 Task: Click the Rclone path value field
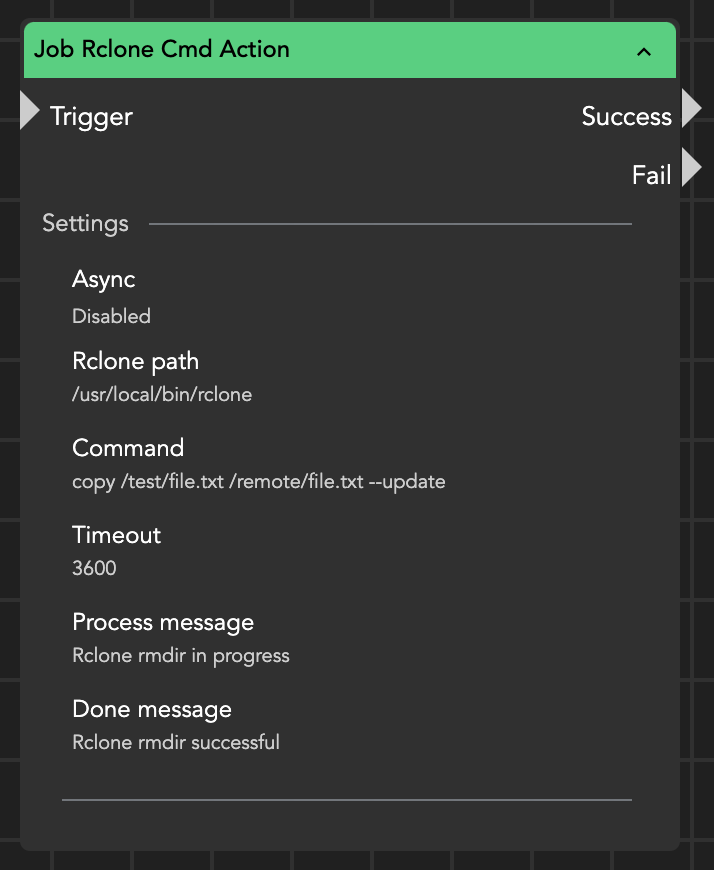(x=162, y=395)
